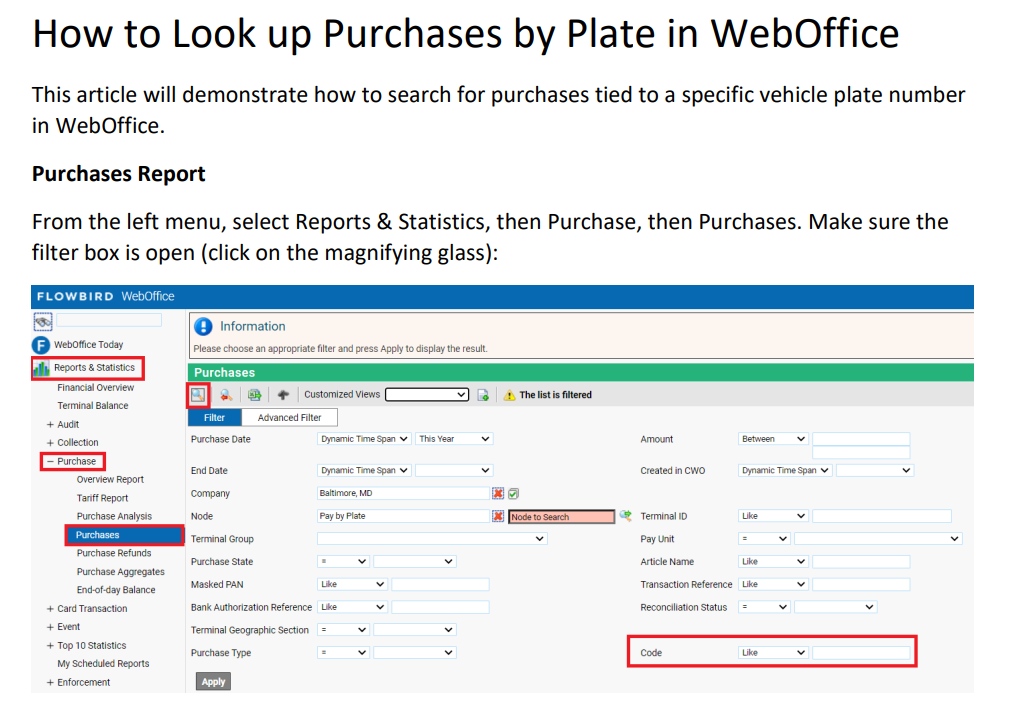Click the reset filter icon with red arrow
Viewport: 1027px width, 701px height.
coord(226,394)
